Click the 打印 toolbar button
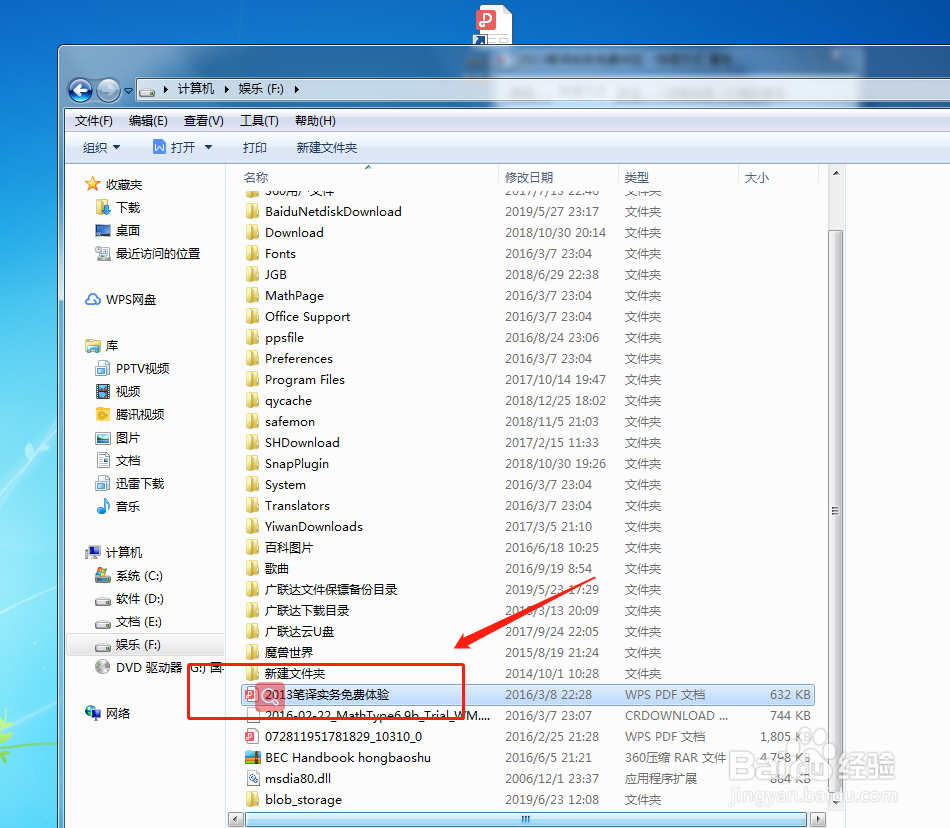The image size is (950, 828). [254, 147]
